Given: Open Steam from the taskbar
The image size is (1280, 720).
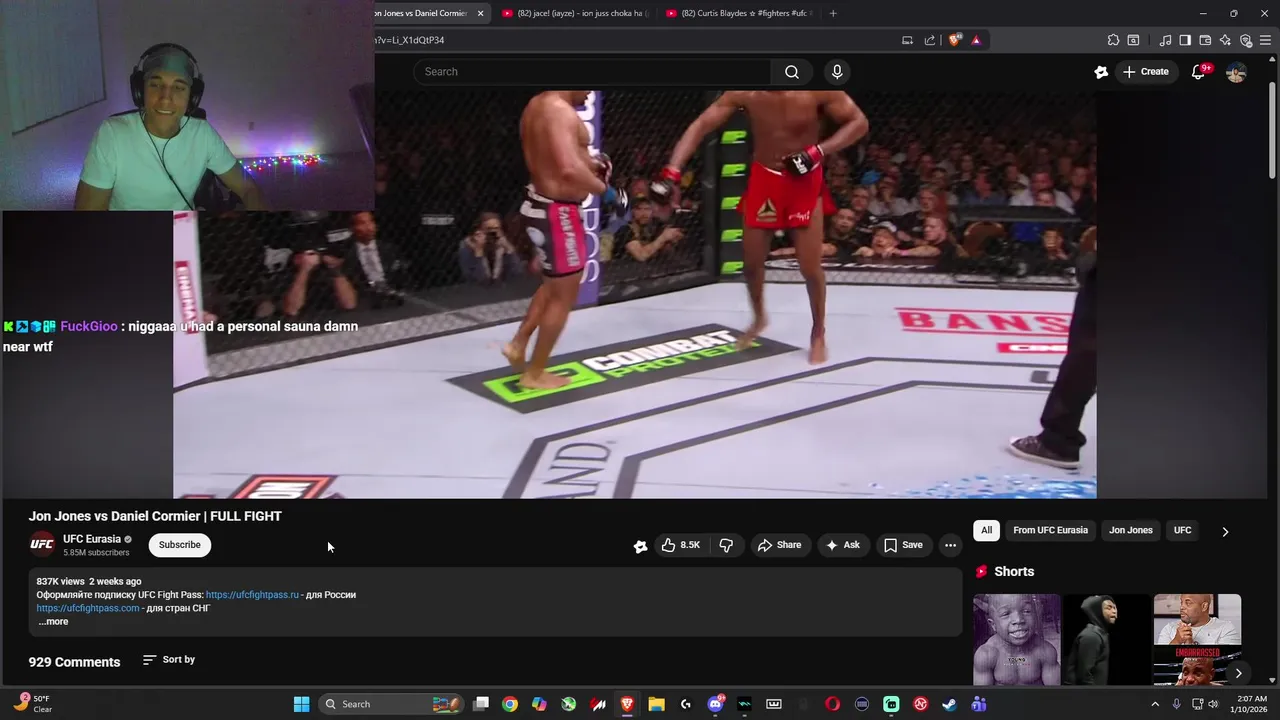Looking at the screenshot, I should 949,704.
